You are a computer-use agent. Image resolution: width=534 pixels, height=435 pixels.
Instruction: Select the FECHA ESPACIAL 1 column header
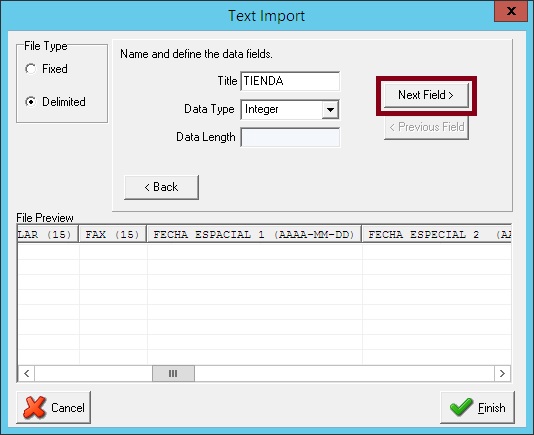(x=254, y=234)
